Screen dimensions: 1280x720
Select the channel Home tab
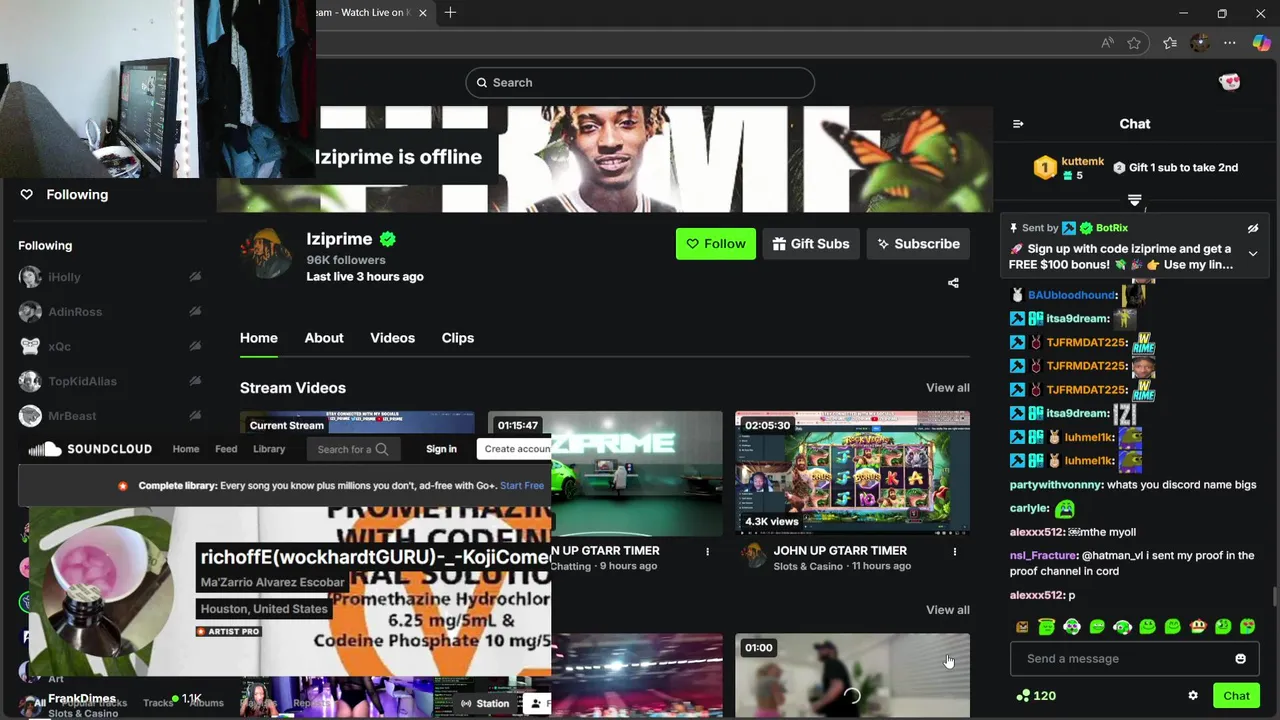259,338
